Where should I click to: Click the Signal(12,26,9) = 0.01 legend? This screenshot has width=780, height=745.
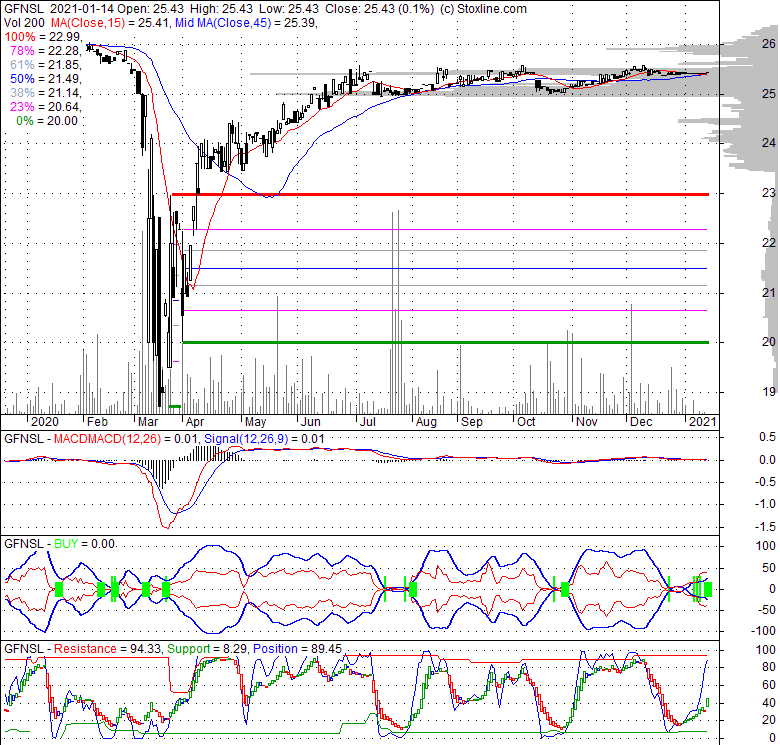(x=264, y=439)
